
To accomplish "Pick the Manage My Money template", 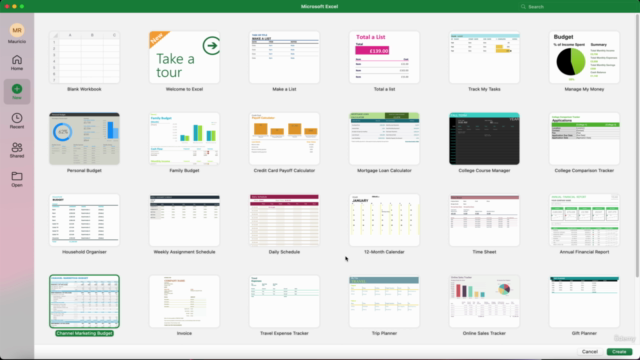I will (x=584, y=57).
